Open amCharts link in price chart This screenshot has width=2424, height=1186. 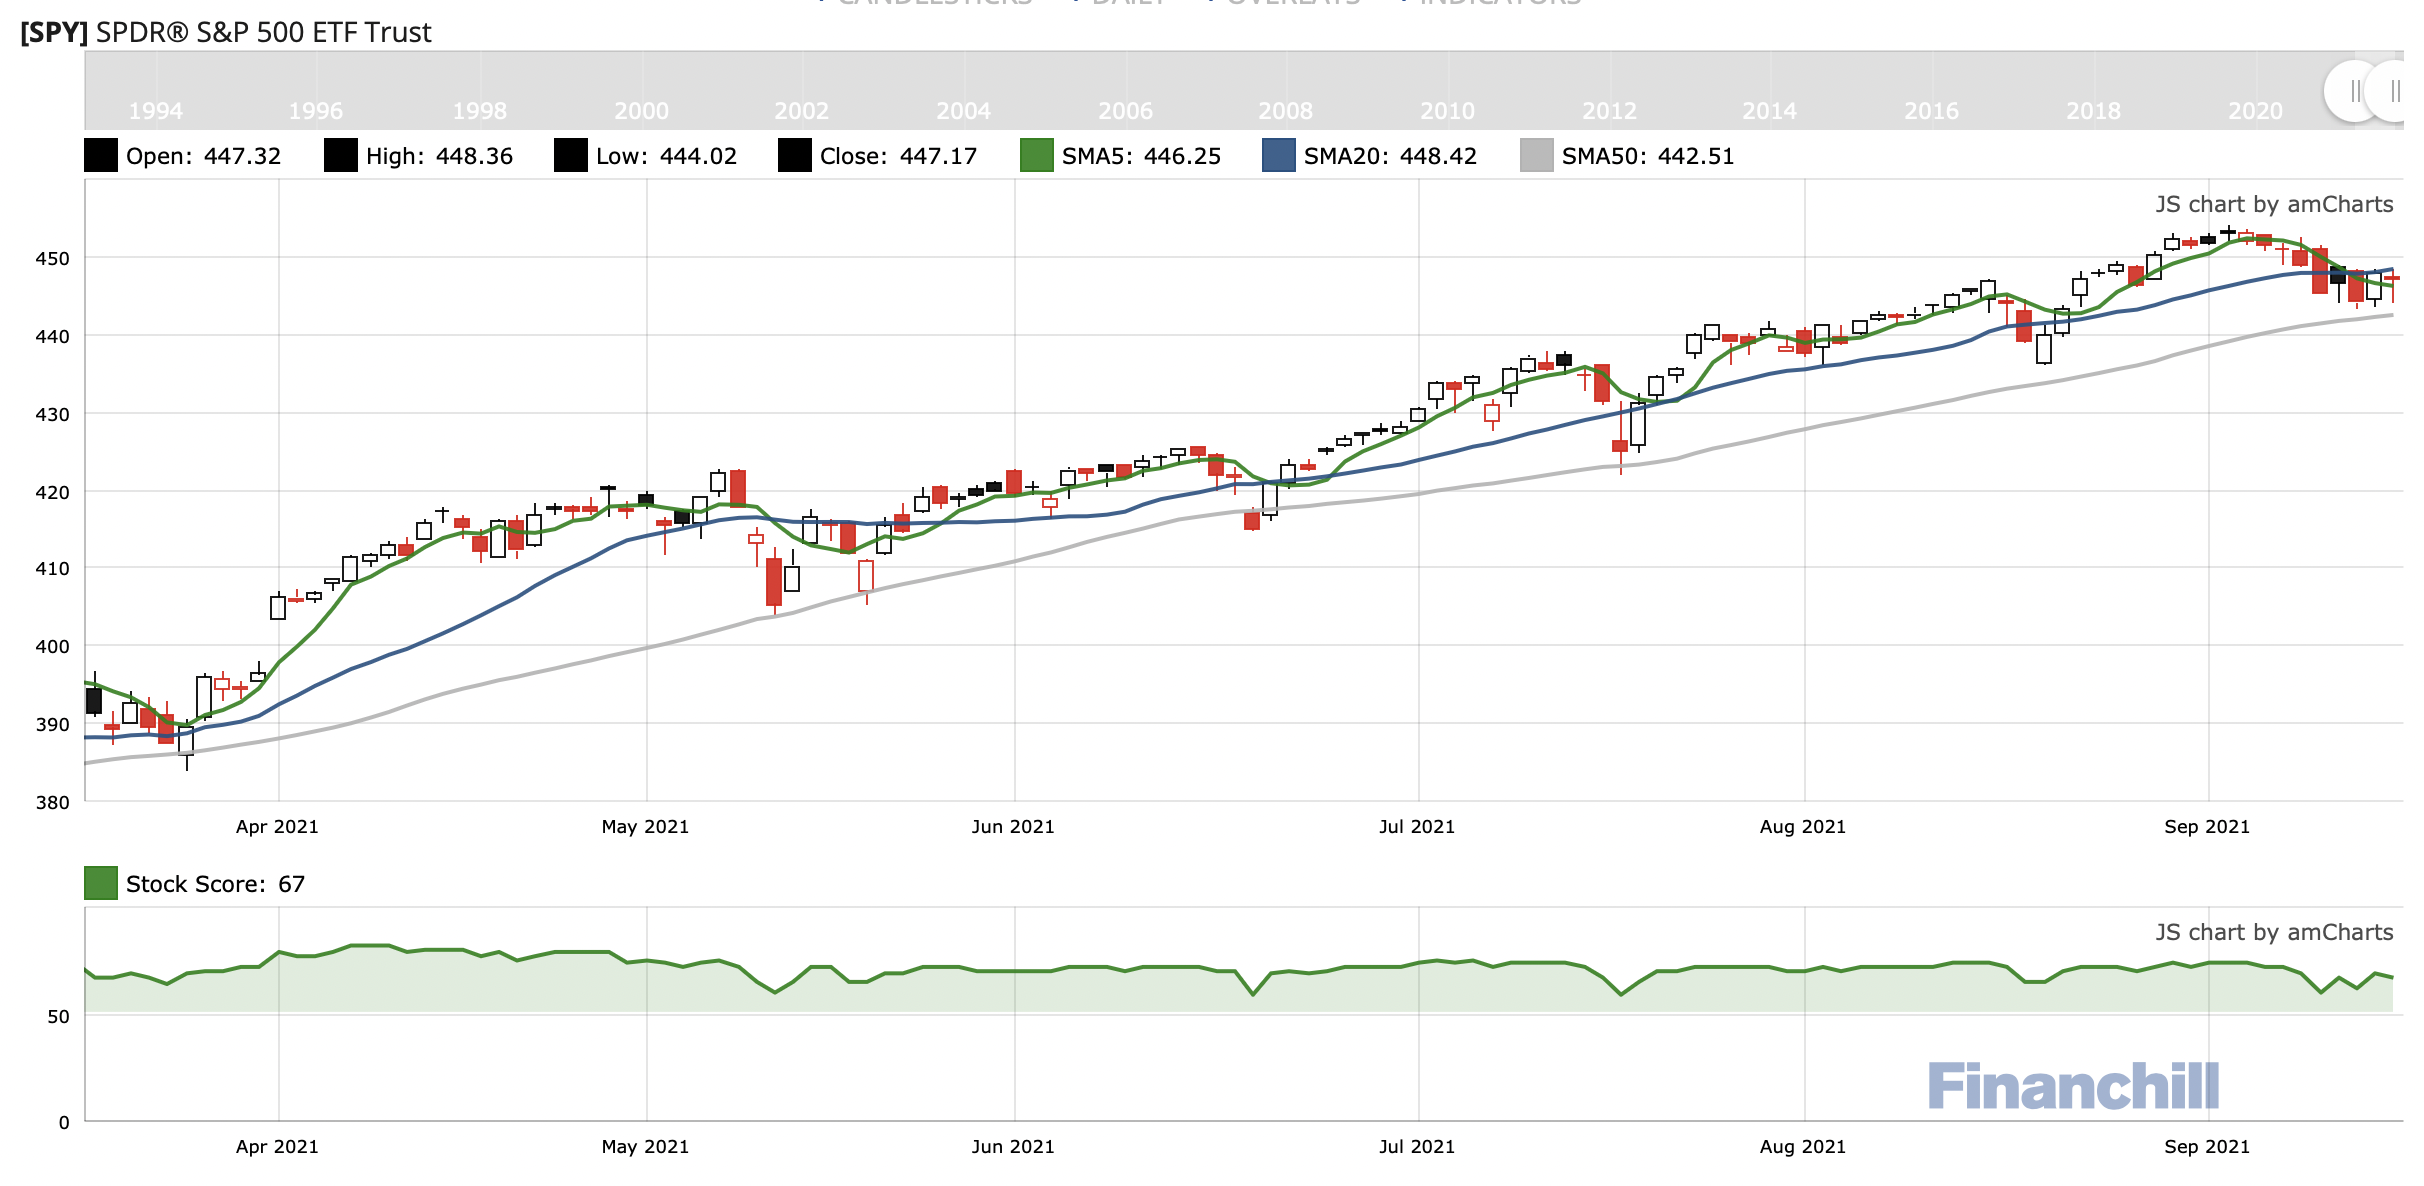tap(2274, 205)
